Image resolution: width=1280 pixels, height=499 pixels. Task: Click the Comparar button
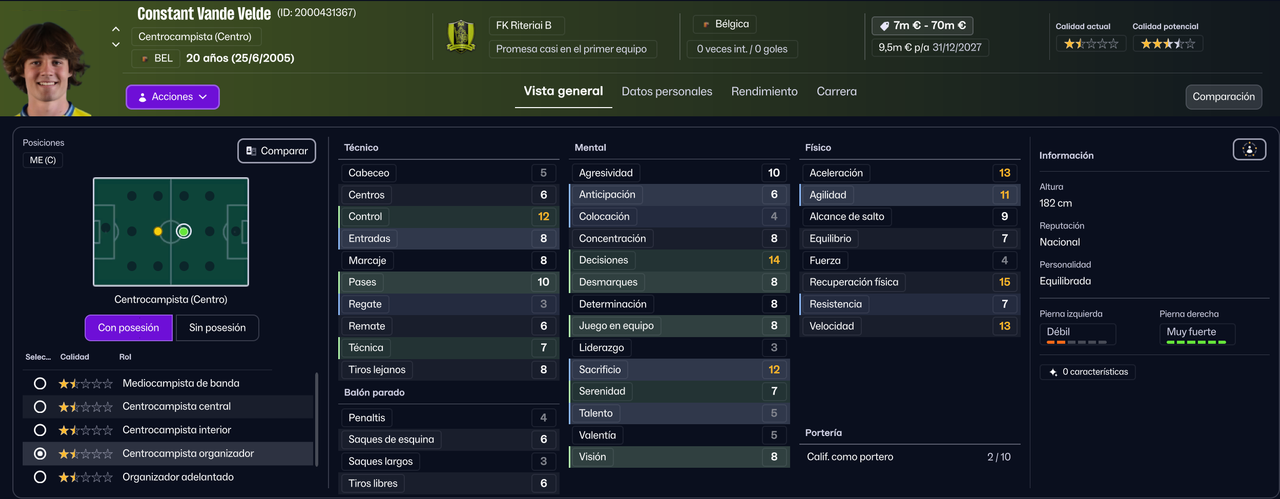pos(277,151)
